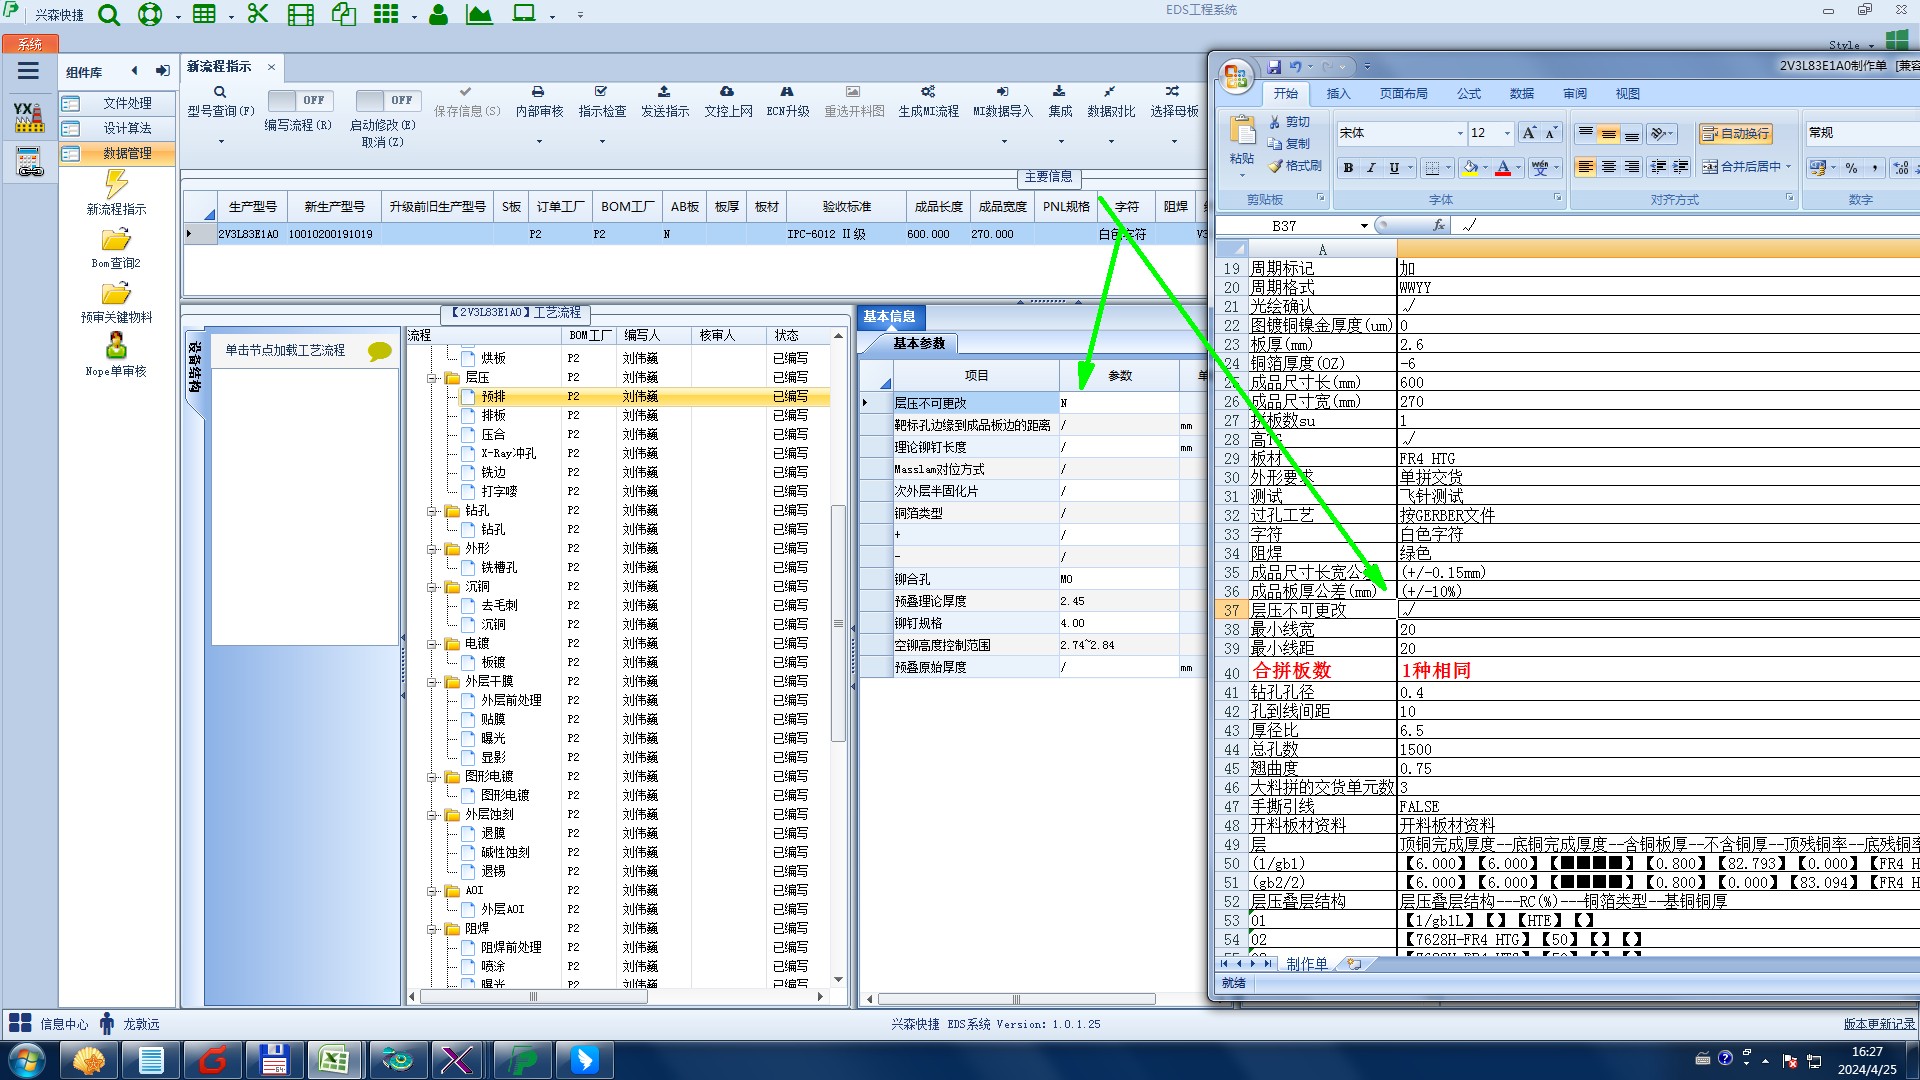The image size is (1920, 1080).
Task: Open 新流程指示 lightning sidebar icon
Action: click(x=116, y=184)
